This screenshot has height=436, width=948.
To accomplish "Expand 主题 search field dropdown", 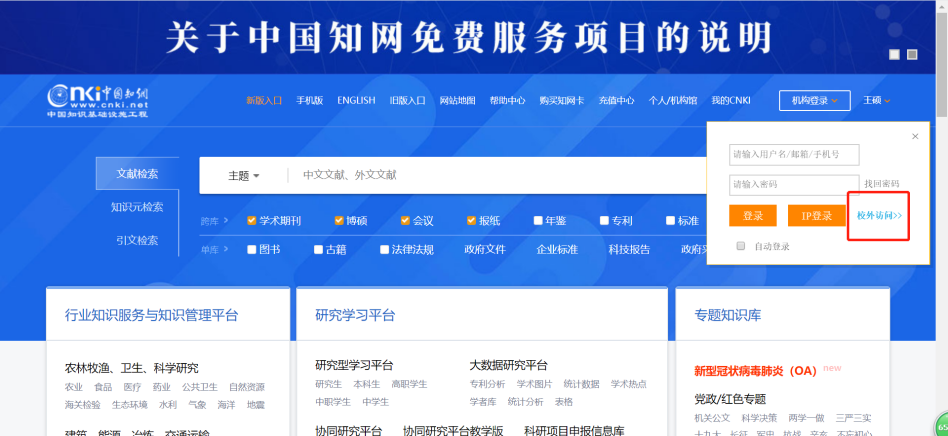I will click(244, 176).
